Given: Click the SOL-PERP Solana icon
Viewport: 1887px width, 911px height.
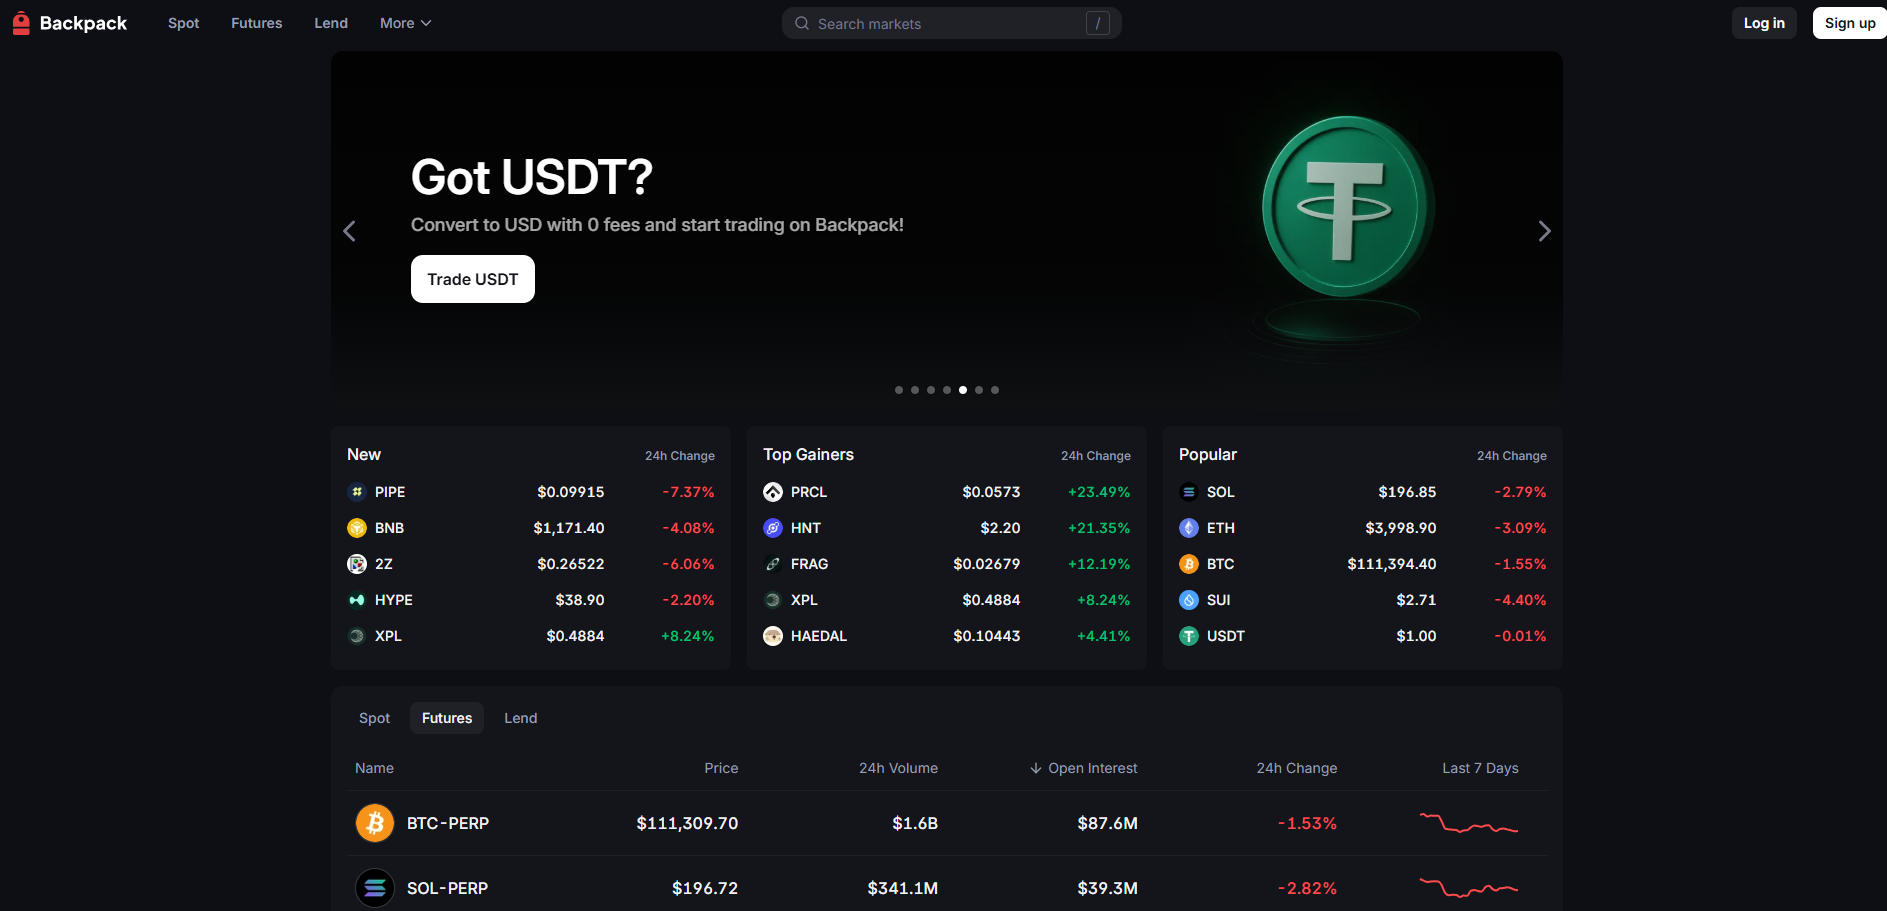Looking at the screenshot, I should click(375, 888).
